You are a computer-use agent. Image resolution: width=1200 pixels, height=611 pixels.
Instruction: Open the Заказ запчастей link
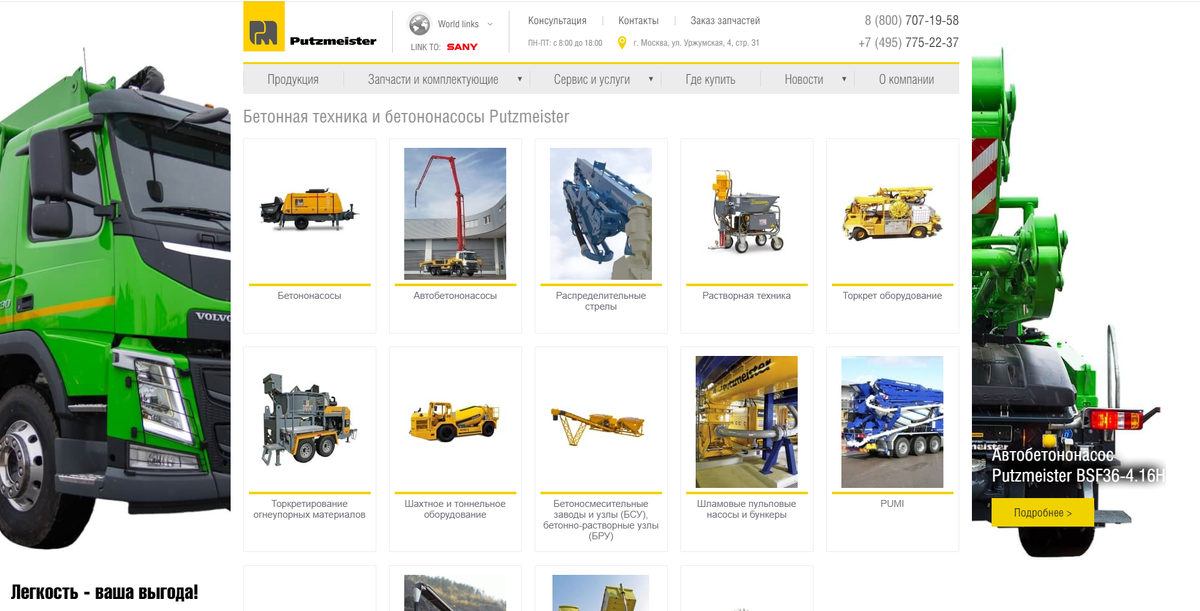[725, 21]
